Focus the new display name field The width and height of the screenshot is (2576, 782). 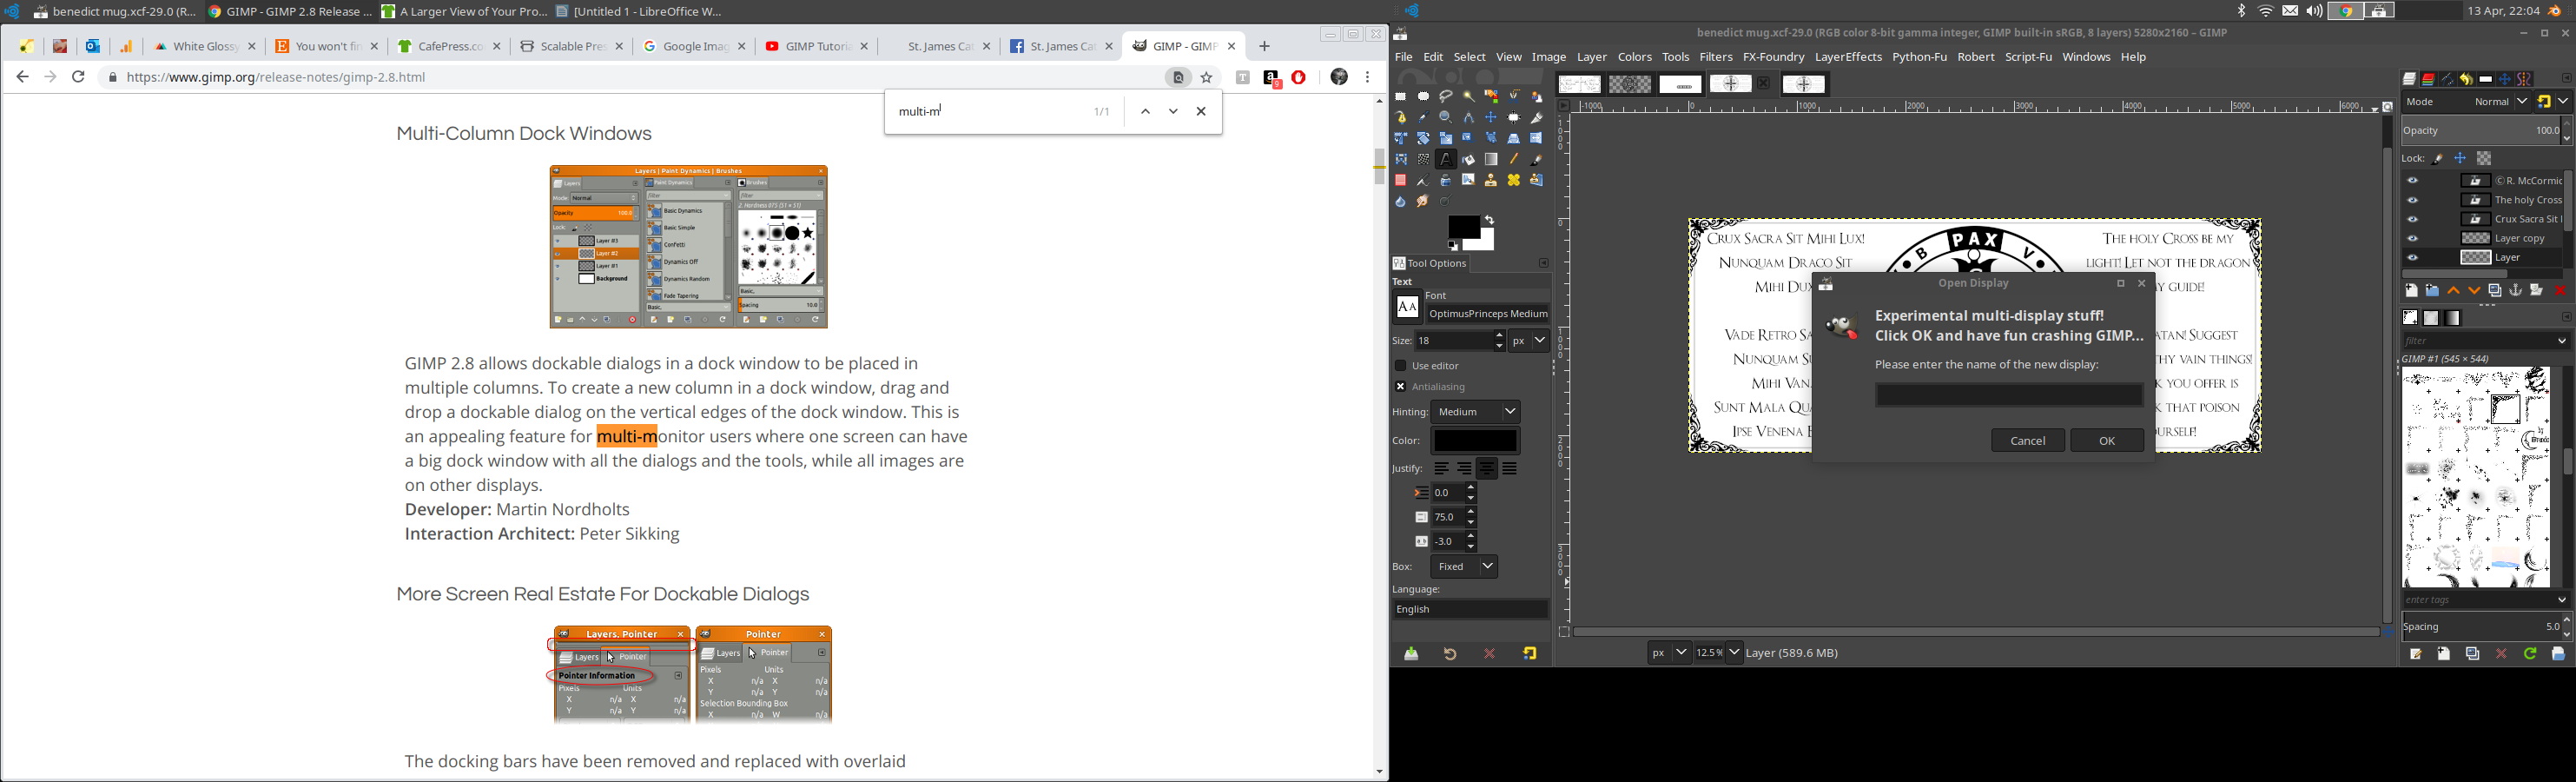click(x=2009, y=396)
